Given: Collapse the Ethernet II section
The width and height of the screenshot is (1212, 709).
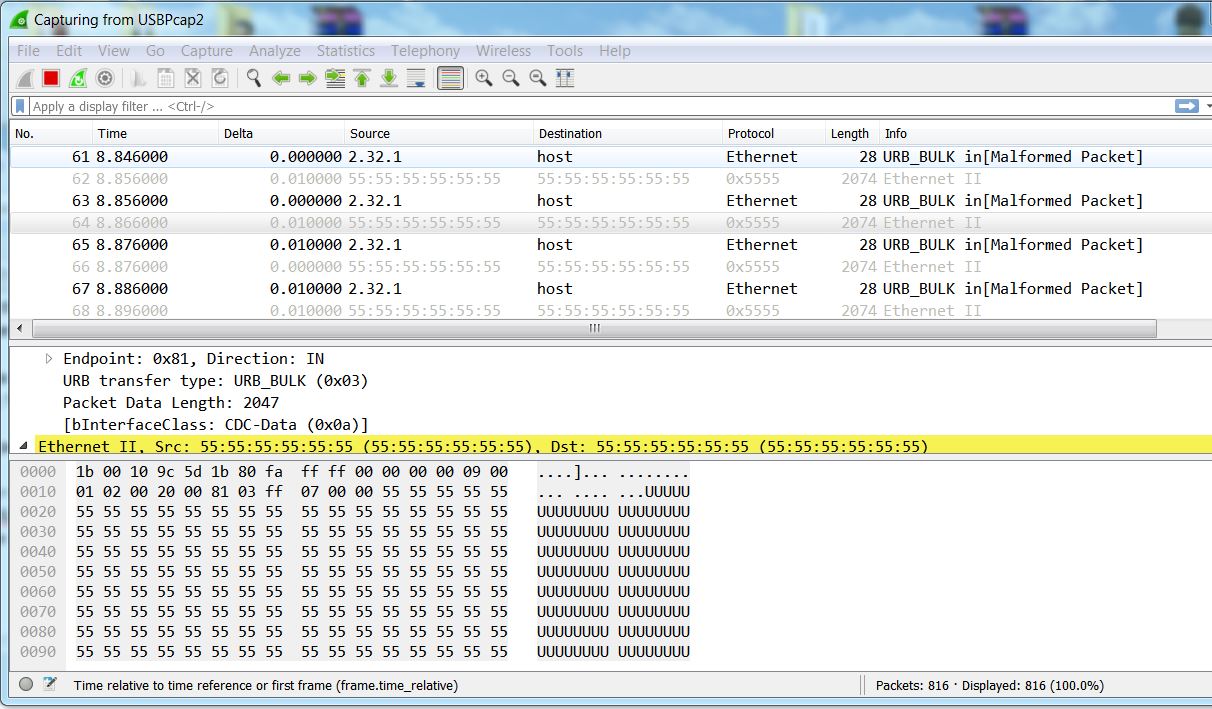Looking at the screenshot, I should pyautogui.click(x=23, y=446).
